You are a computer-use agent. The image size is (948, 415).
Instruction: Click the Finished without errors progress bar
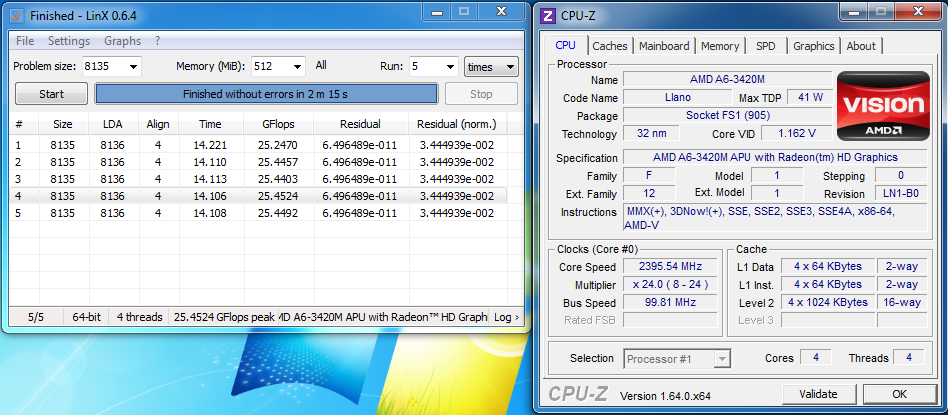[x=266, y=94]
